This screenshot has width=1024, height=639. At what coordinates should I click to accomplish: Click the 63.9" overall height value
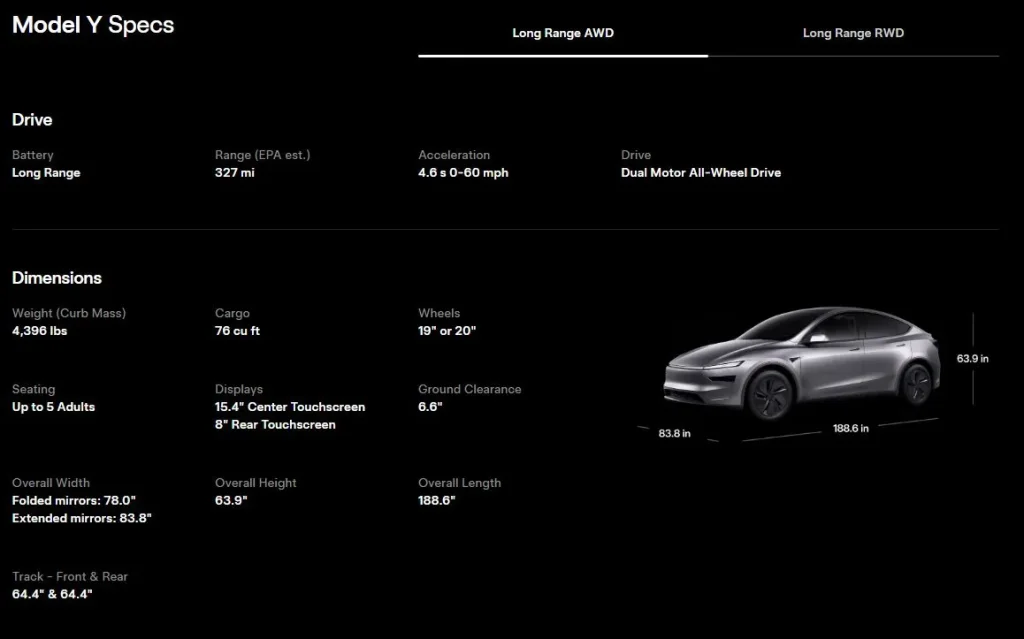(231, 500)
